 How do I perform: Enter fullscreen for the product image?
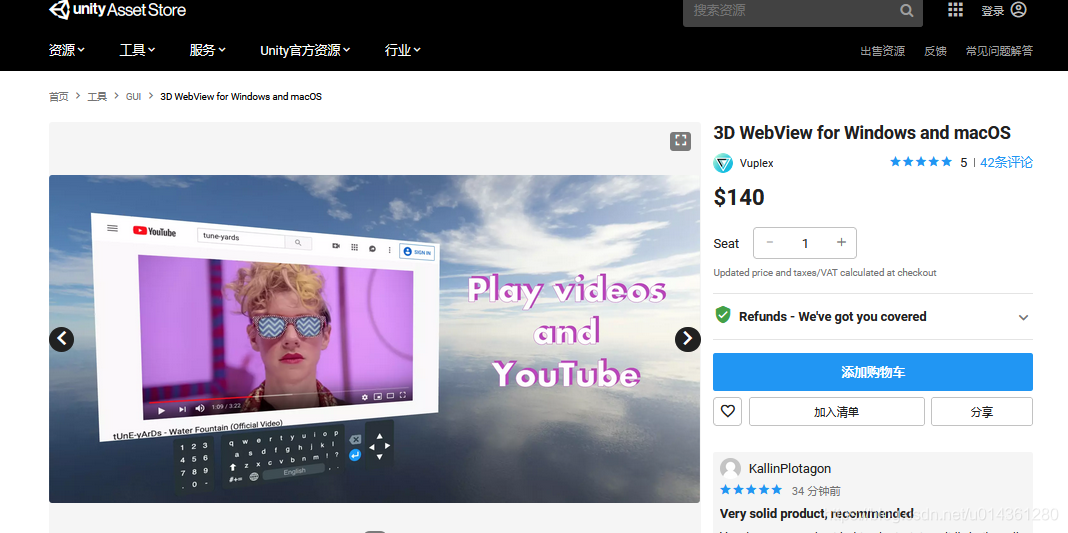pos(680,141)
